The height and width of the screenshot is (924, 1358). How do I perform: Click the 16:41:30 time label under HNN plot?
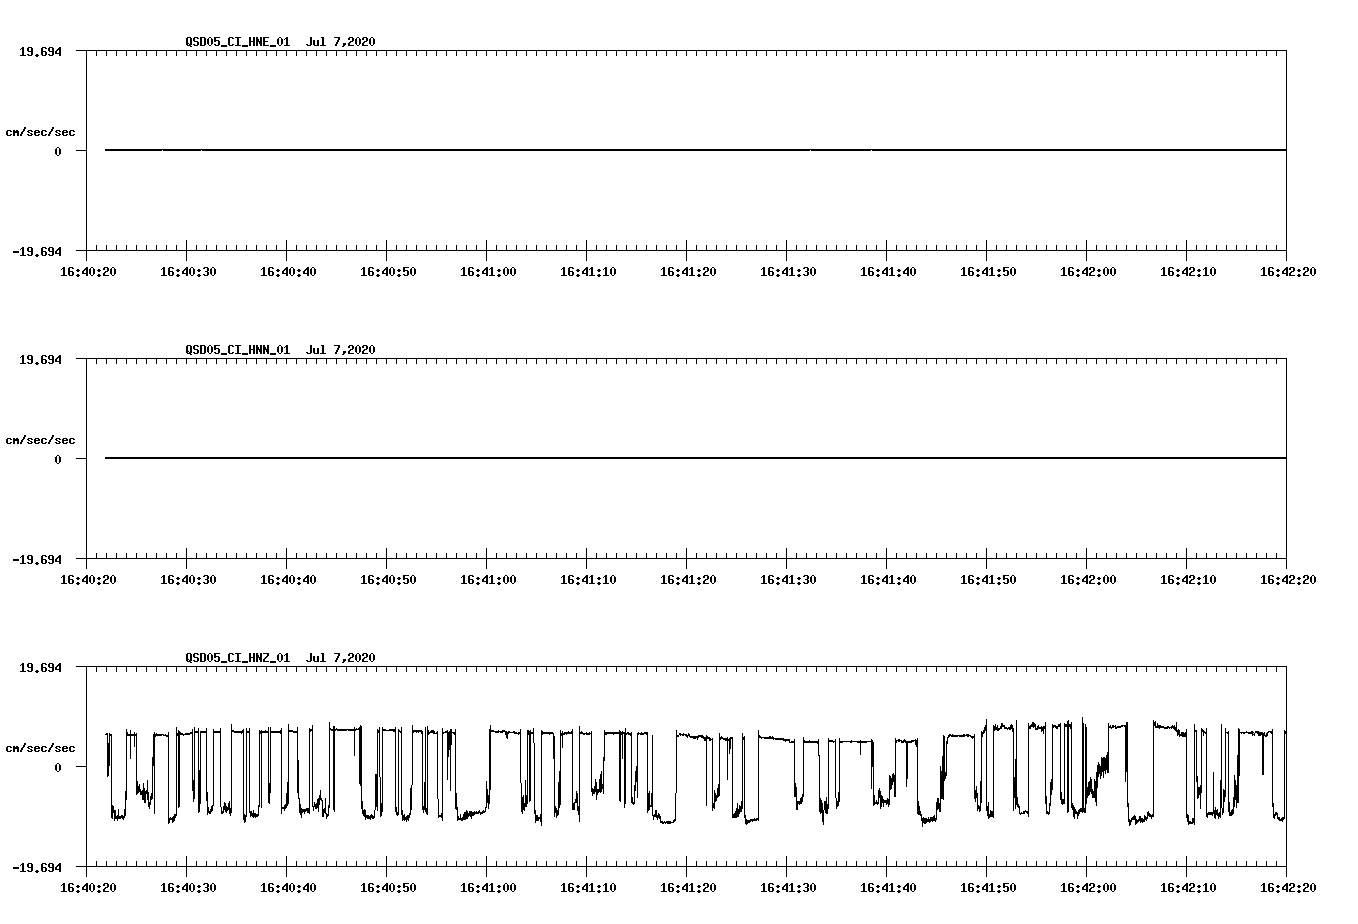pyautogui.click(x=788, y=580)
